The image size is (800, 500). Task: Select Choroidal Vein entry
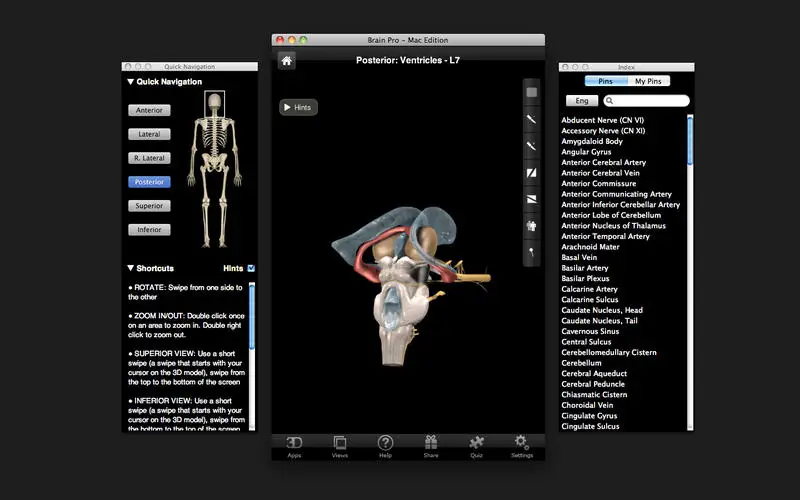587,405
